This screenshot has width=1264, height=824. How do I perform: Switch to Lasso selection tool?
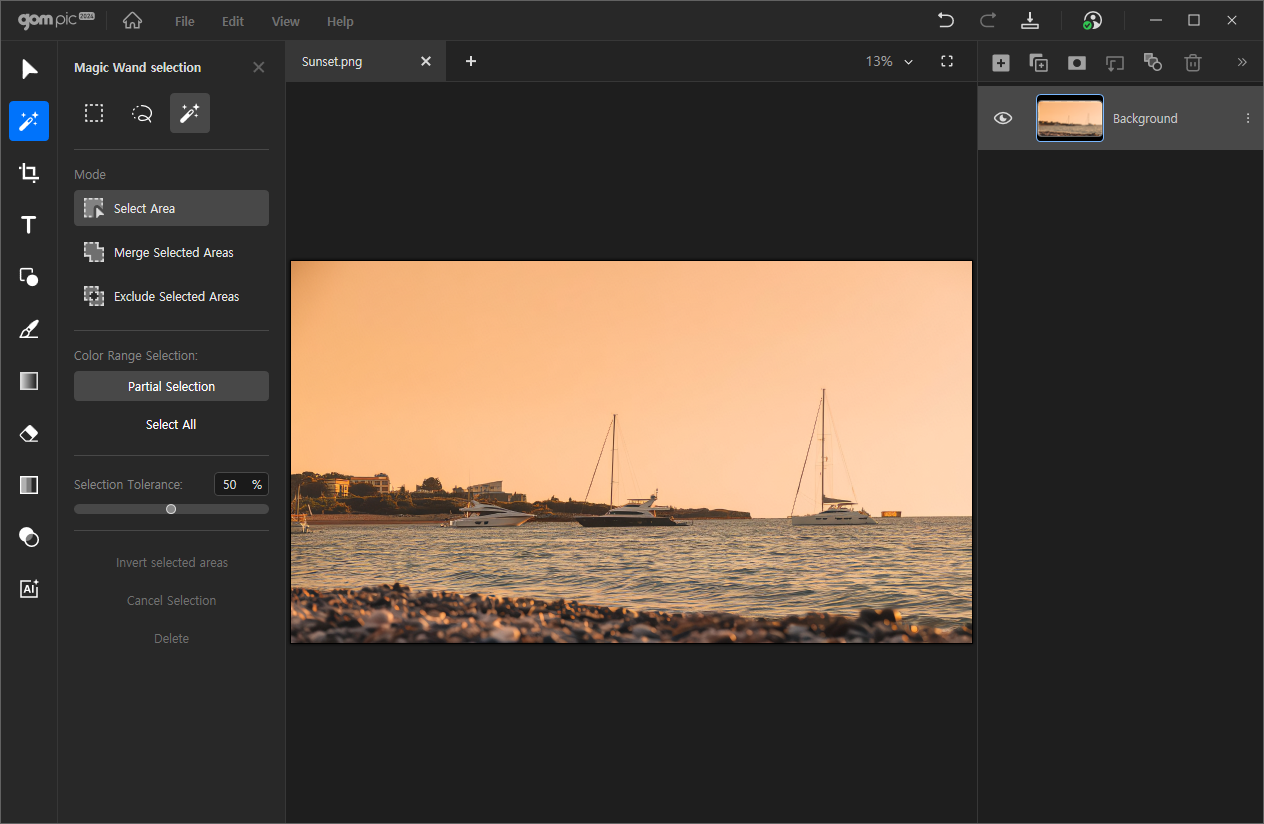(142, 114)
